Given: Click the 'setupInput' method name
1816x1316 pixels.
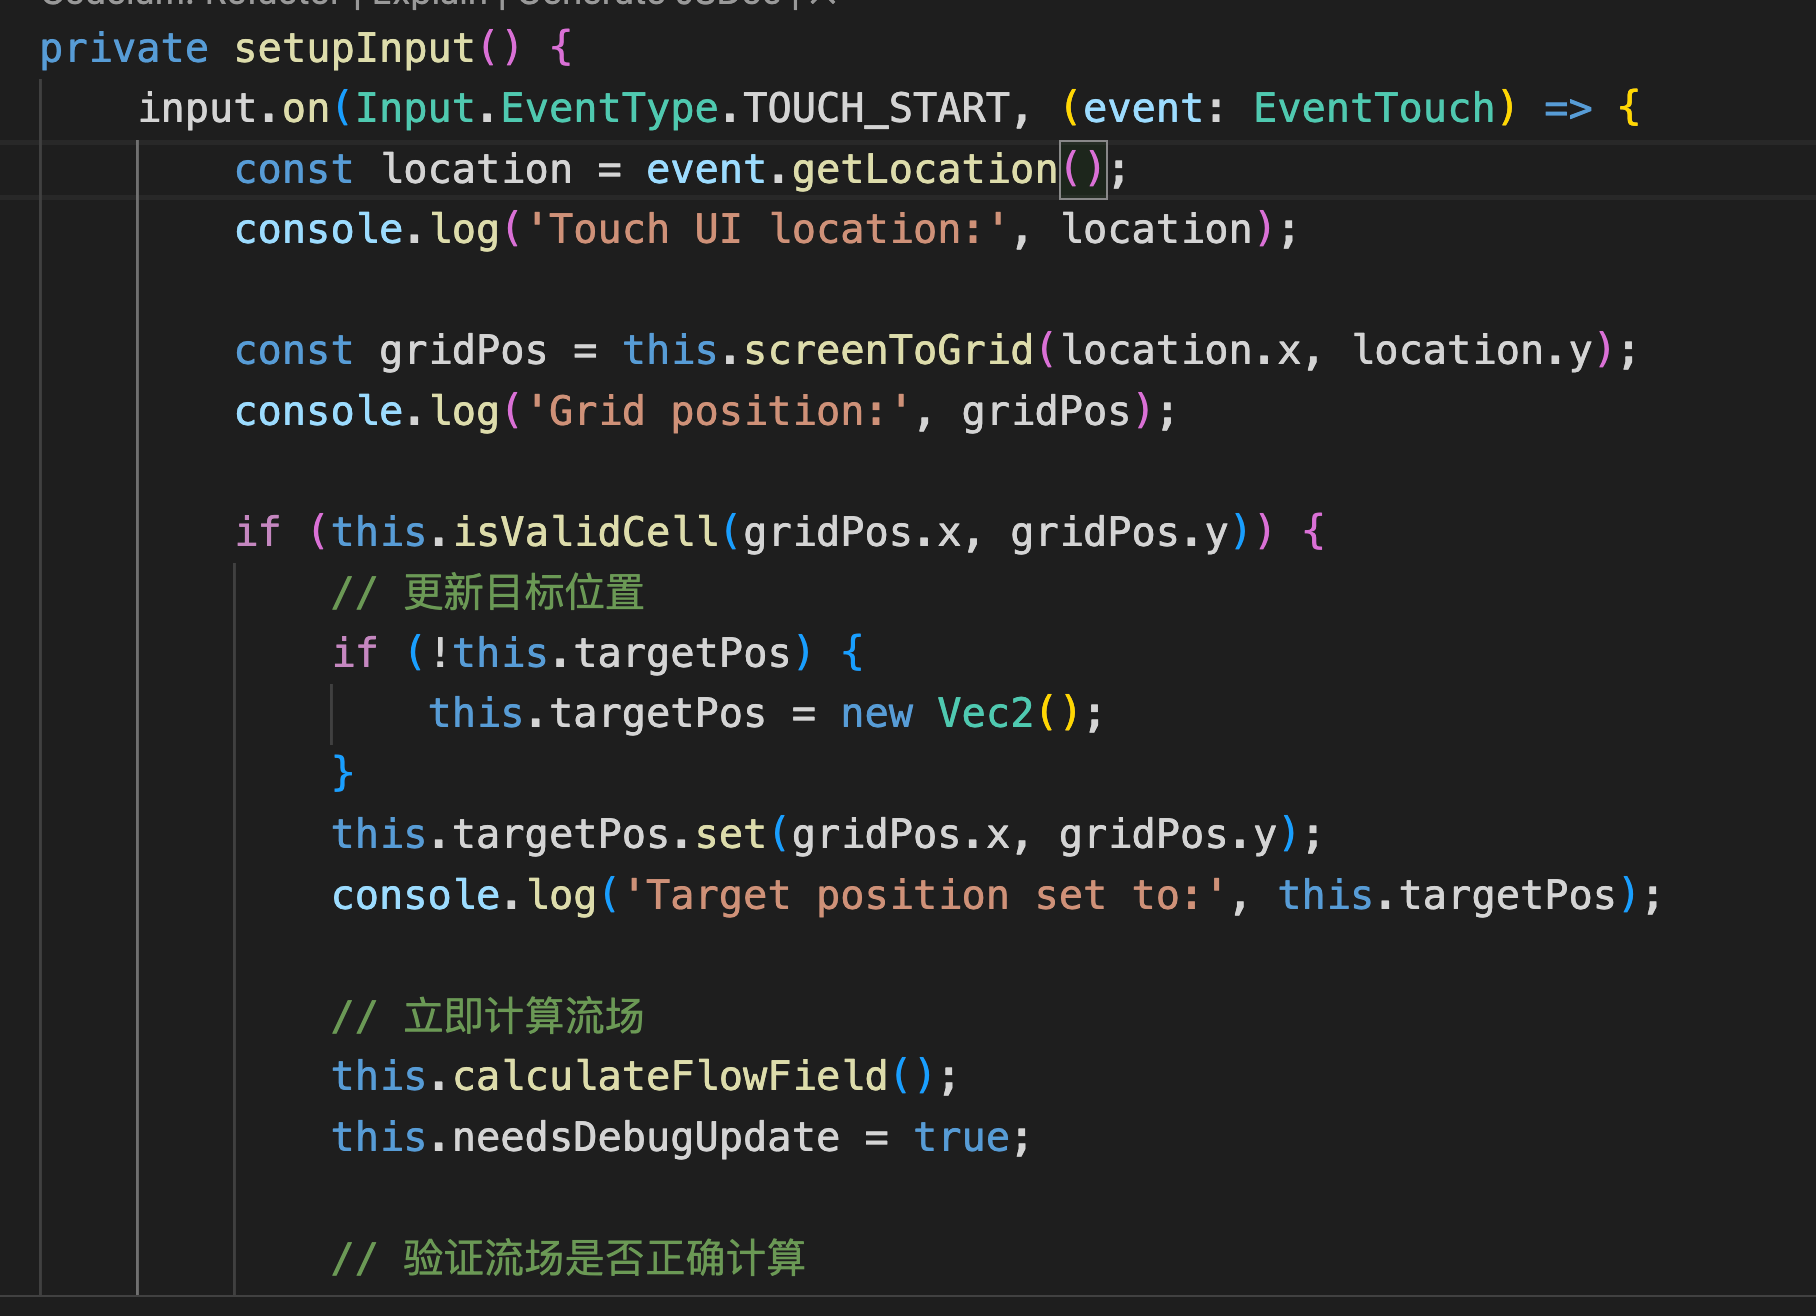Looking at the screenshot, I should (354, 48).
